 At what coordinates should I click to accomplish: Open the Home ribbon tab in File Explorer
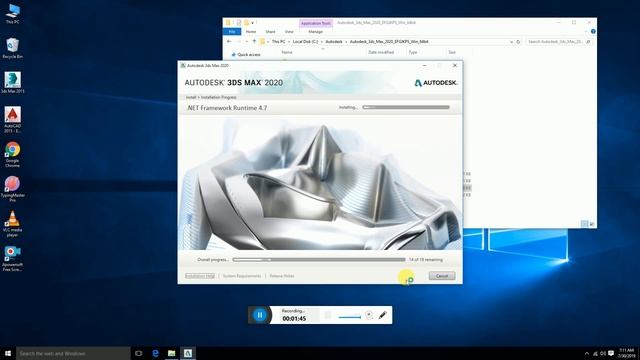coord(251,31)
